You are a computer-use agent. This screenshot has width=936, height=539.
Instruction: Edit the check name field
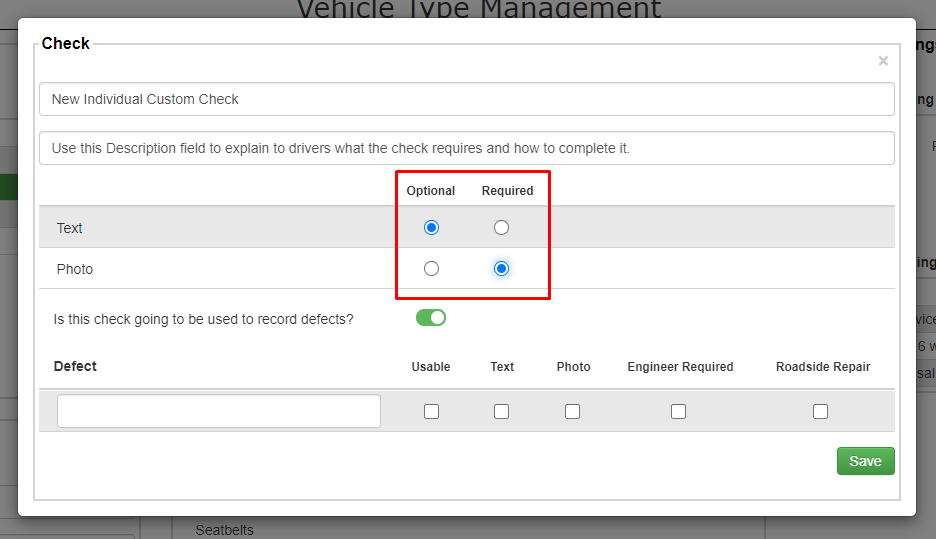(x=467, y=99)
